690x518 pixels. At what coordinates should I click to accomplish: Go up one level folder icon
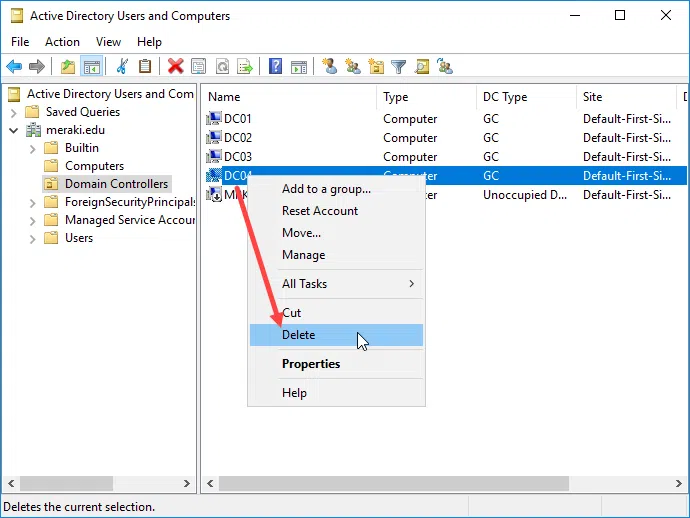coord(68,66)
